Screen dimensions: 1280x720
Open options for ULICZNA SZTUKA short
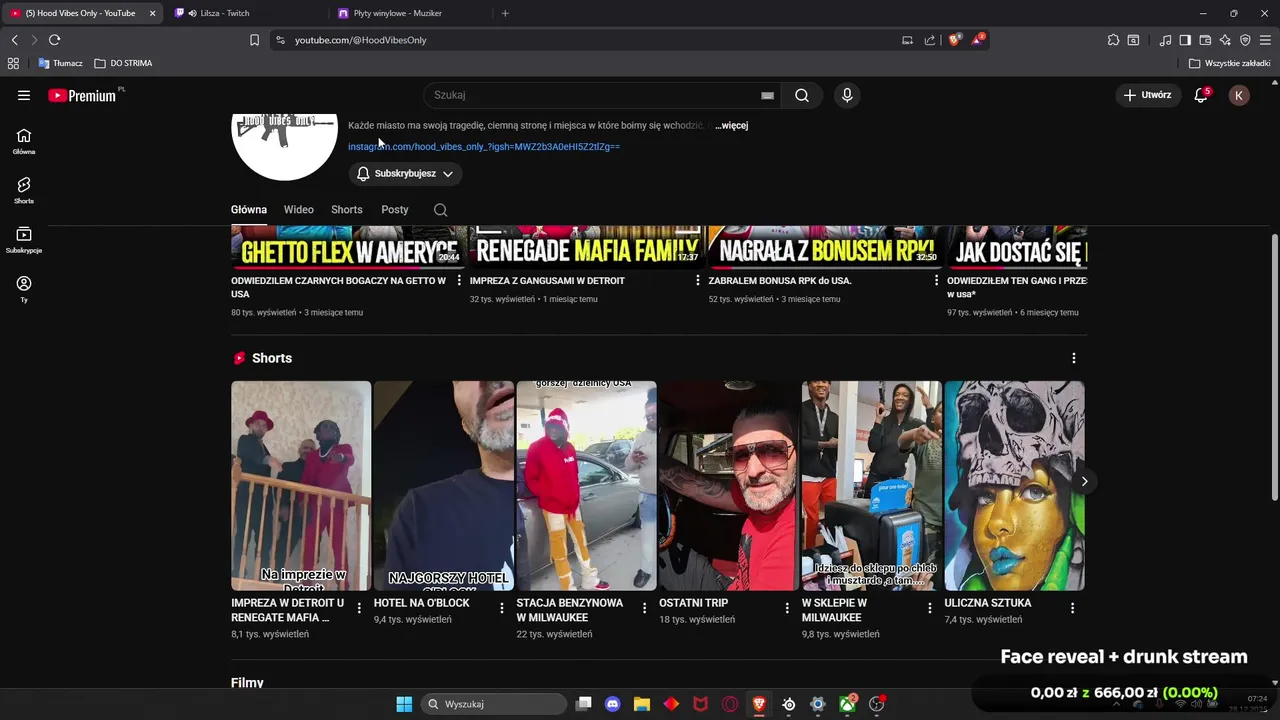pos(1072,608)
